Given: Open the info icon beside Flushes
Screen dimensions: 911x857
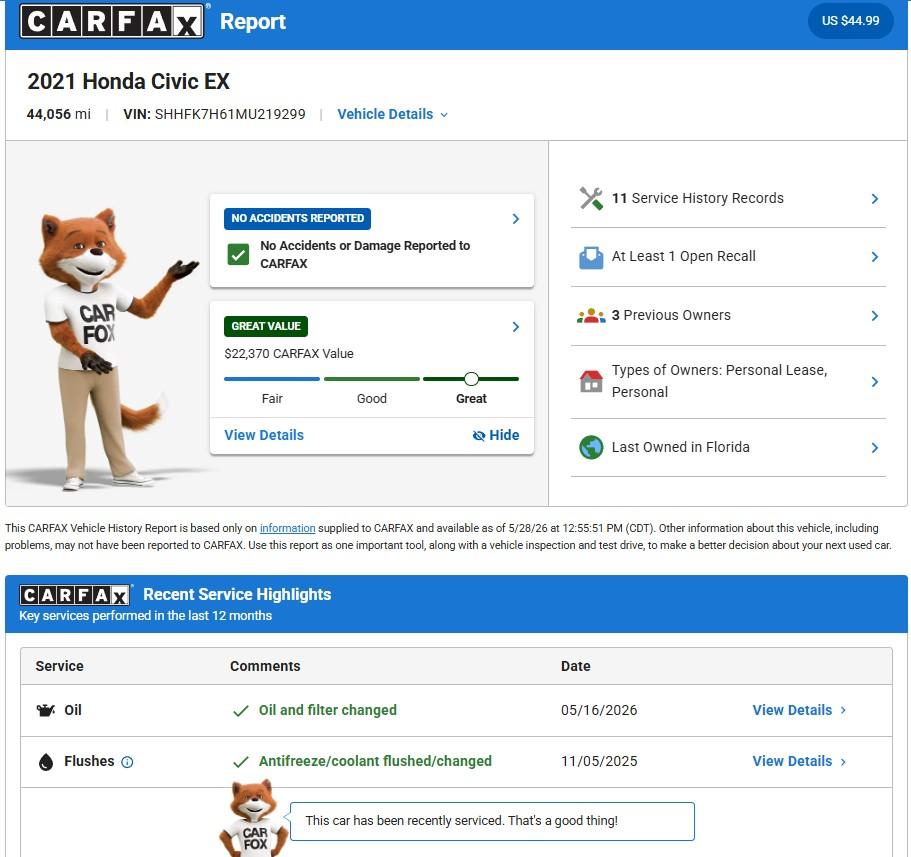Looking at the screenshot, I should click(x=127, y=762).
